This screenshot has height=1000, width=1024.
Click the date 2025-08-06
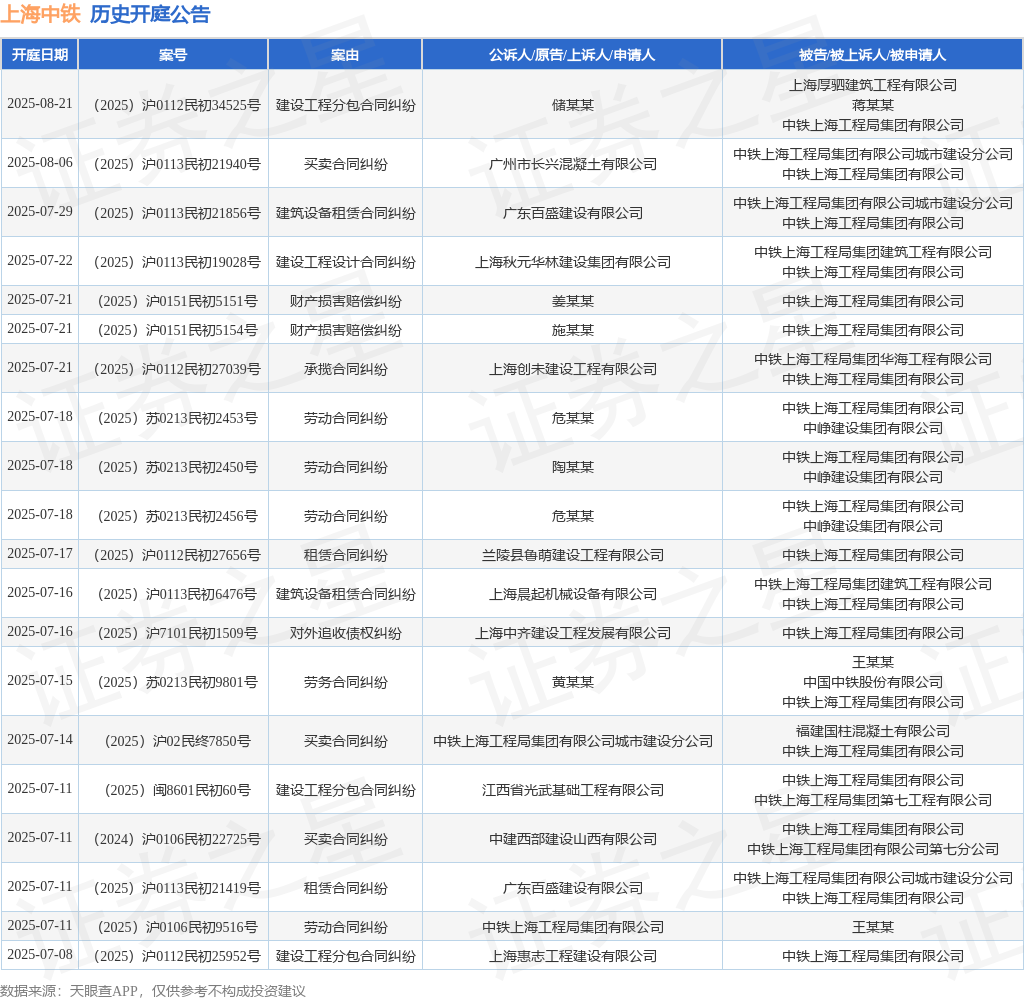40,163
